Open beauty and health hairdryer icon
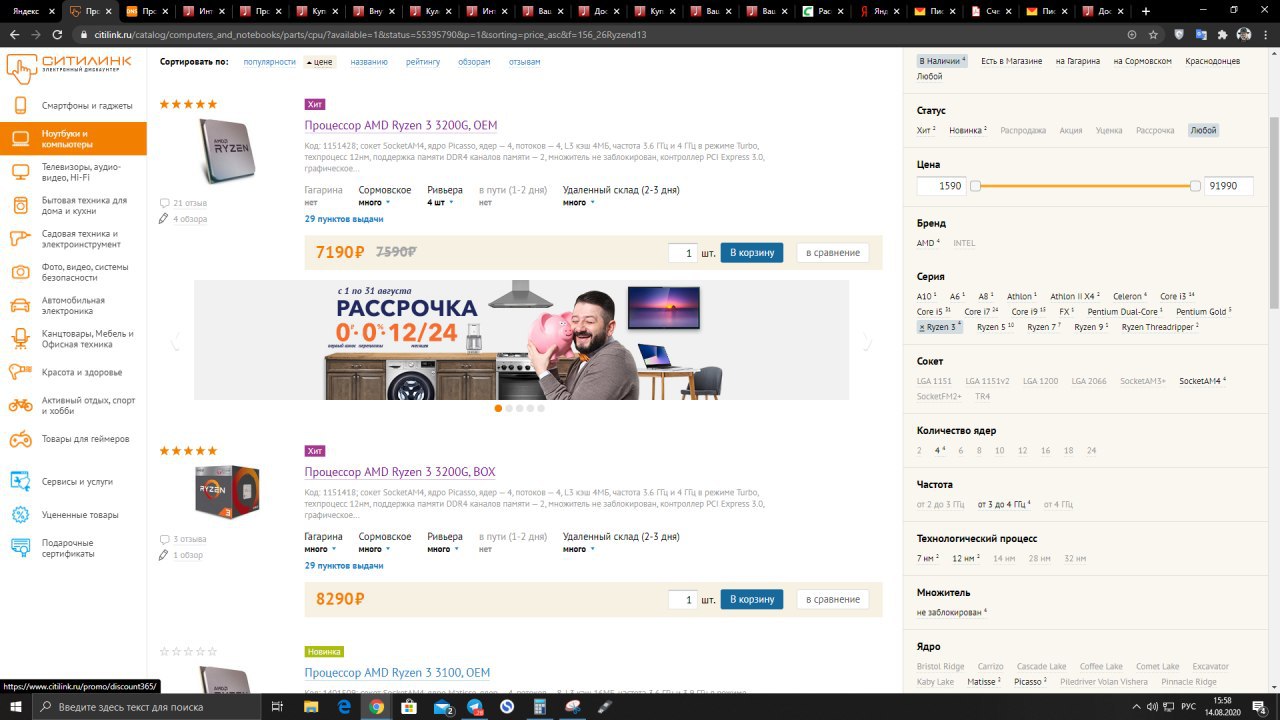 pos(20,372)
